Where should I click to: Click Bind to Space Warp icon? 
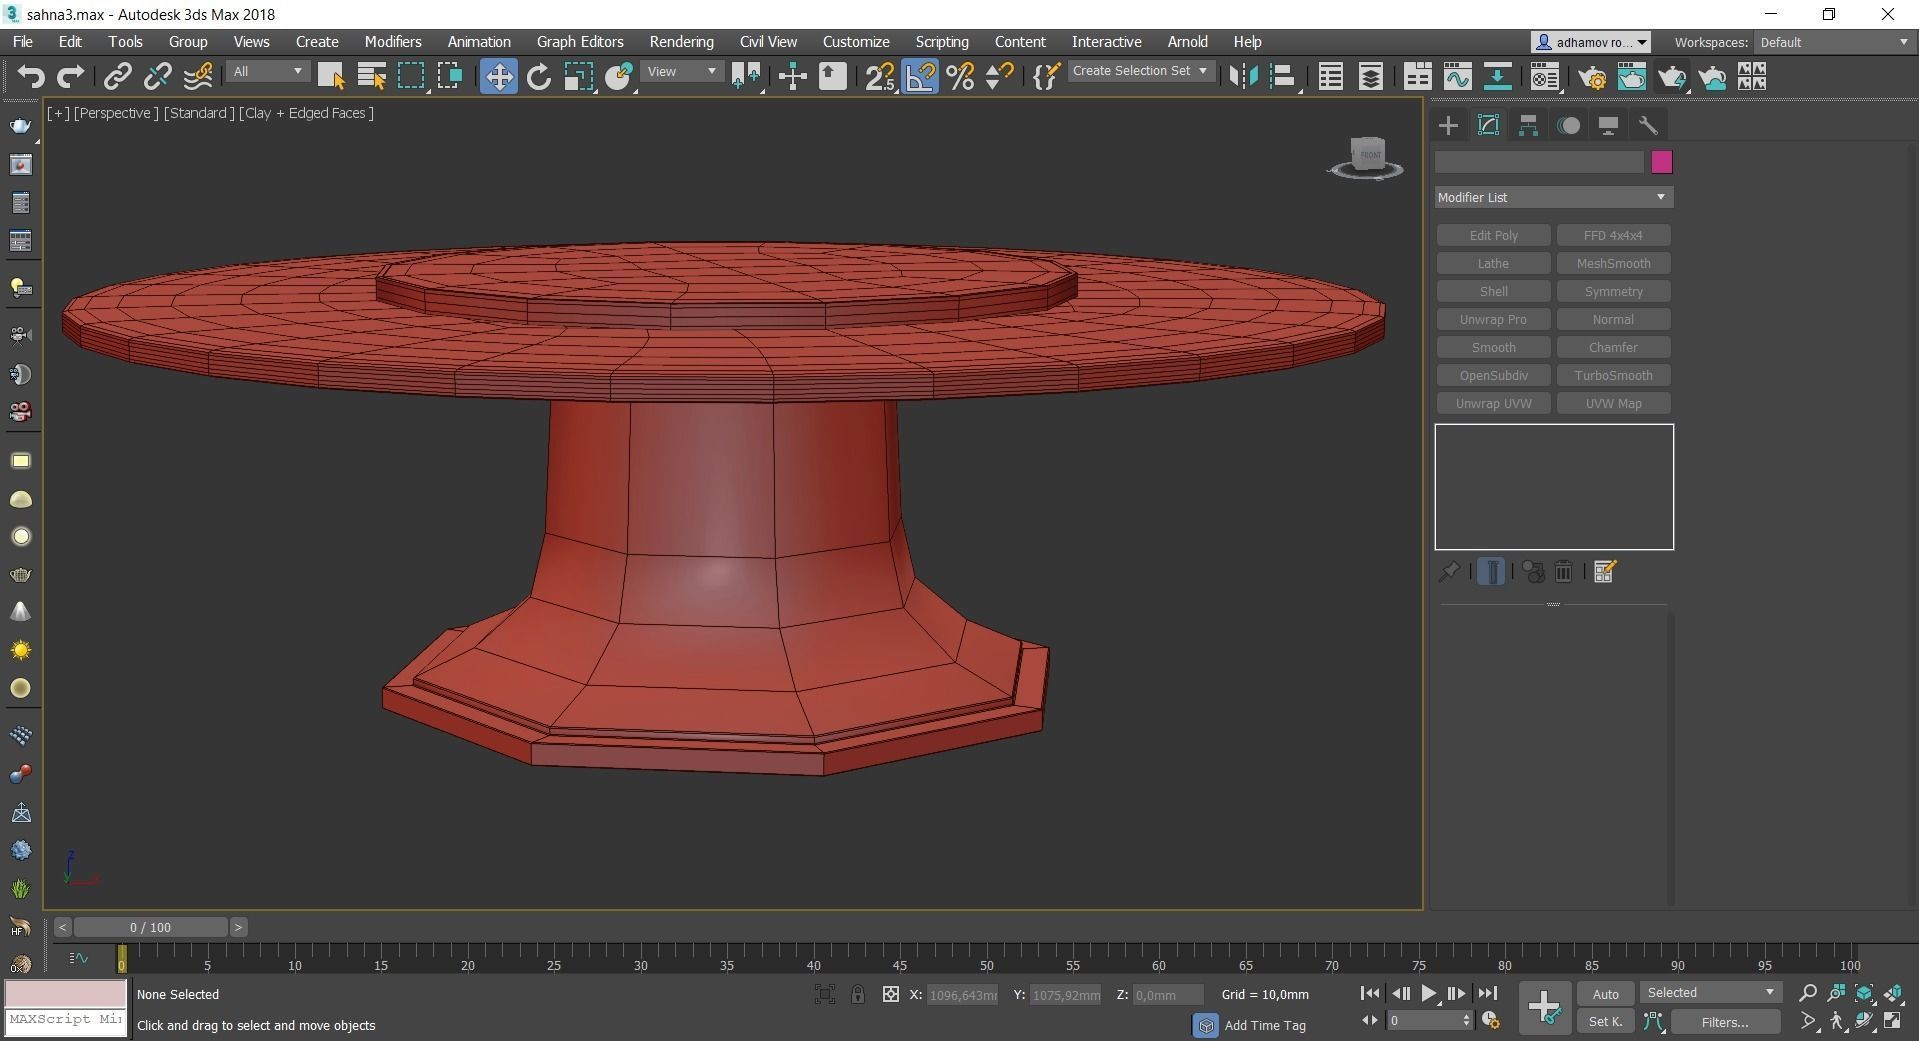(198, 77)
